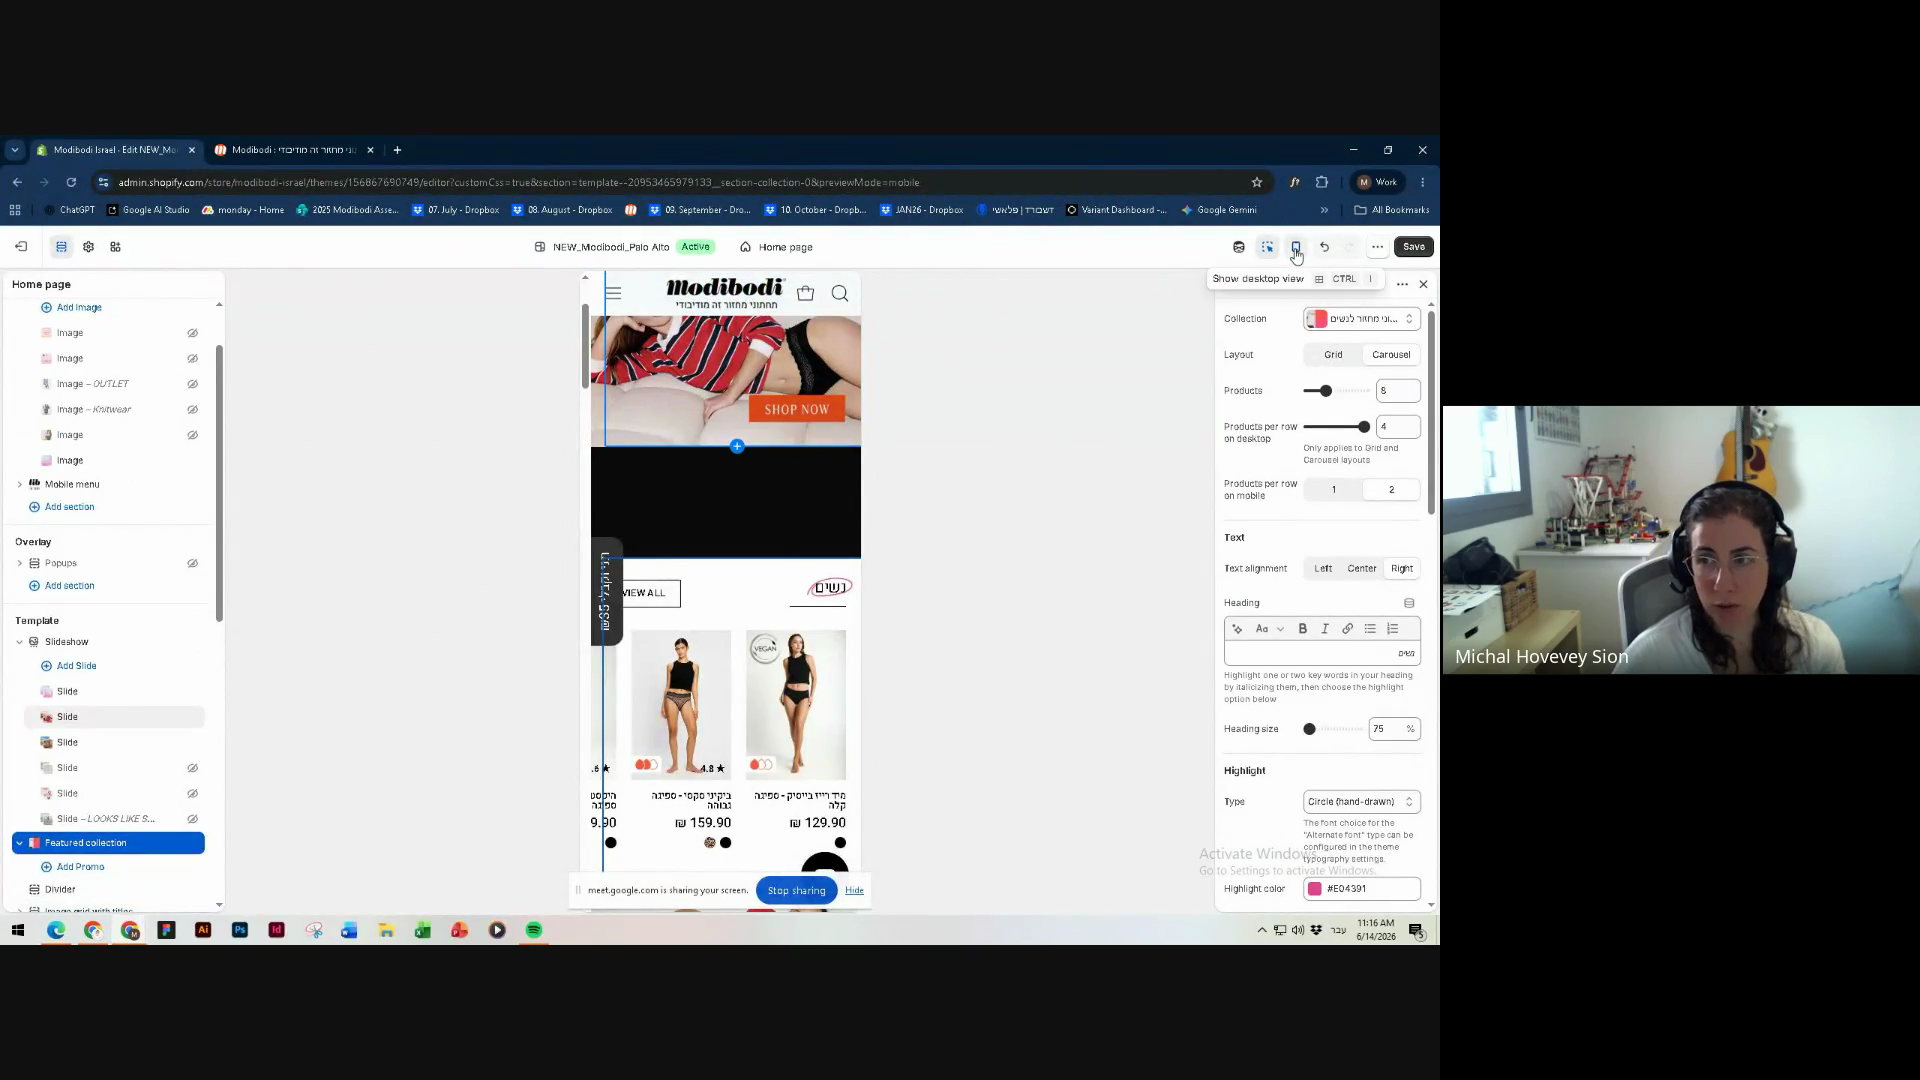The width and height of the screenshot is (1920, 1080).
Task: Select Carousel layout
Action: pos(1391,355)
